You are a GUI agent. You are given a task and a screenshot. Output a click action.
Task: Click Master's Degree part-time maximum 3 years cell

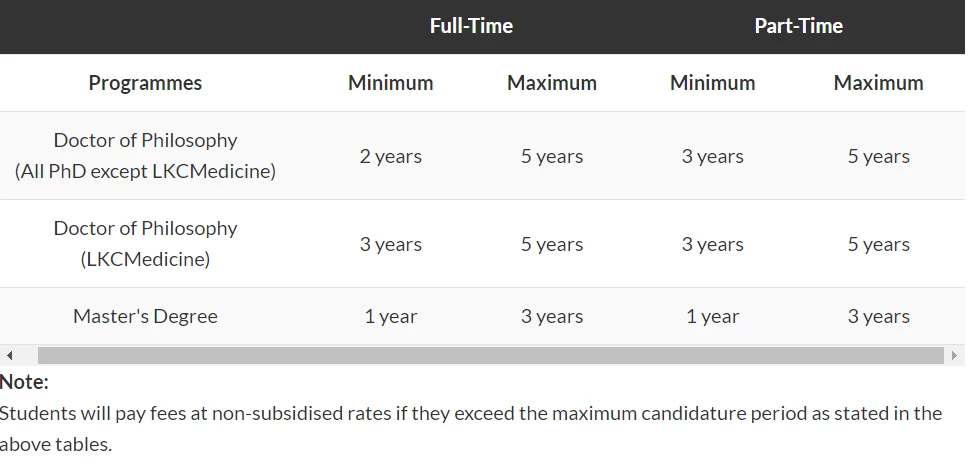(878, 317)
